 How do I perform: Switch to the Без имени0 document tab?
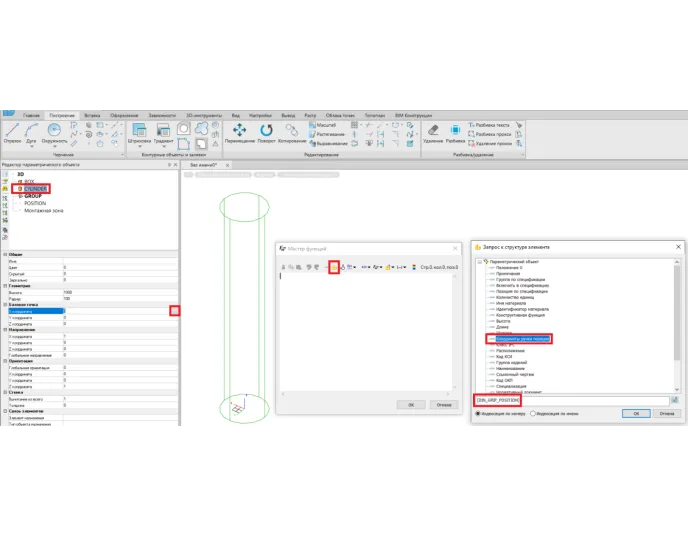(x=204, y=165)
